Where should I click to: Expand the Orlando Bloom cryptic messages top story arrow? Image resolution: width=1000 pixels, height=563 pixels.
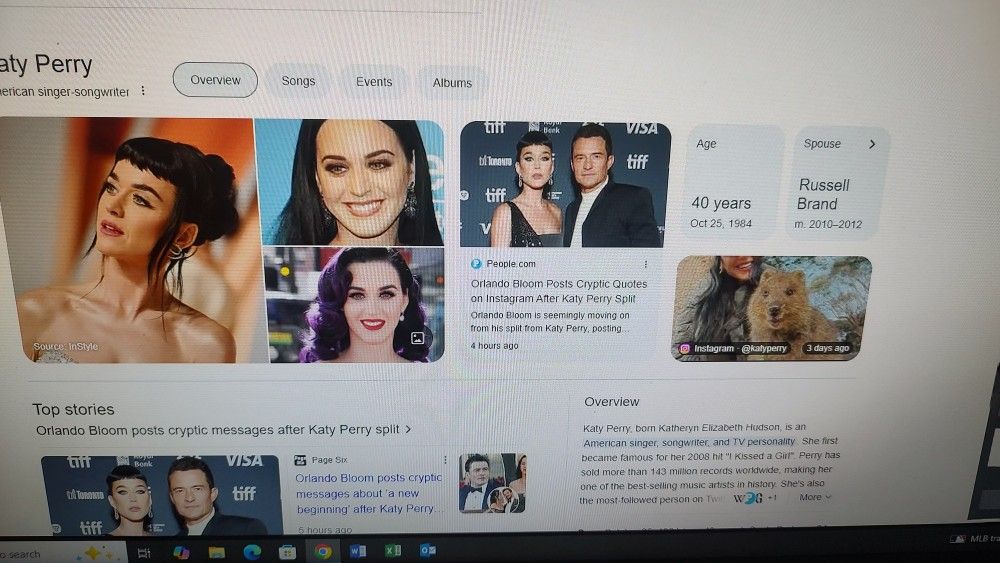(408, 429)
